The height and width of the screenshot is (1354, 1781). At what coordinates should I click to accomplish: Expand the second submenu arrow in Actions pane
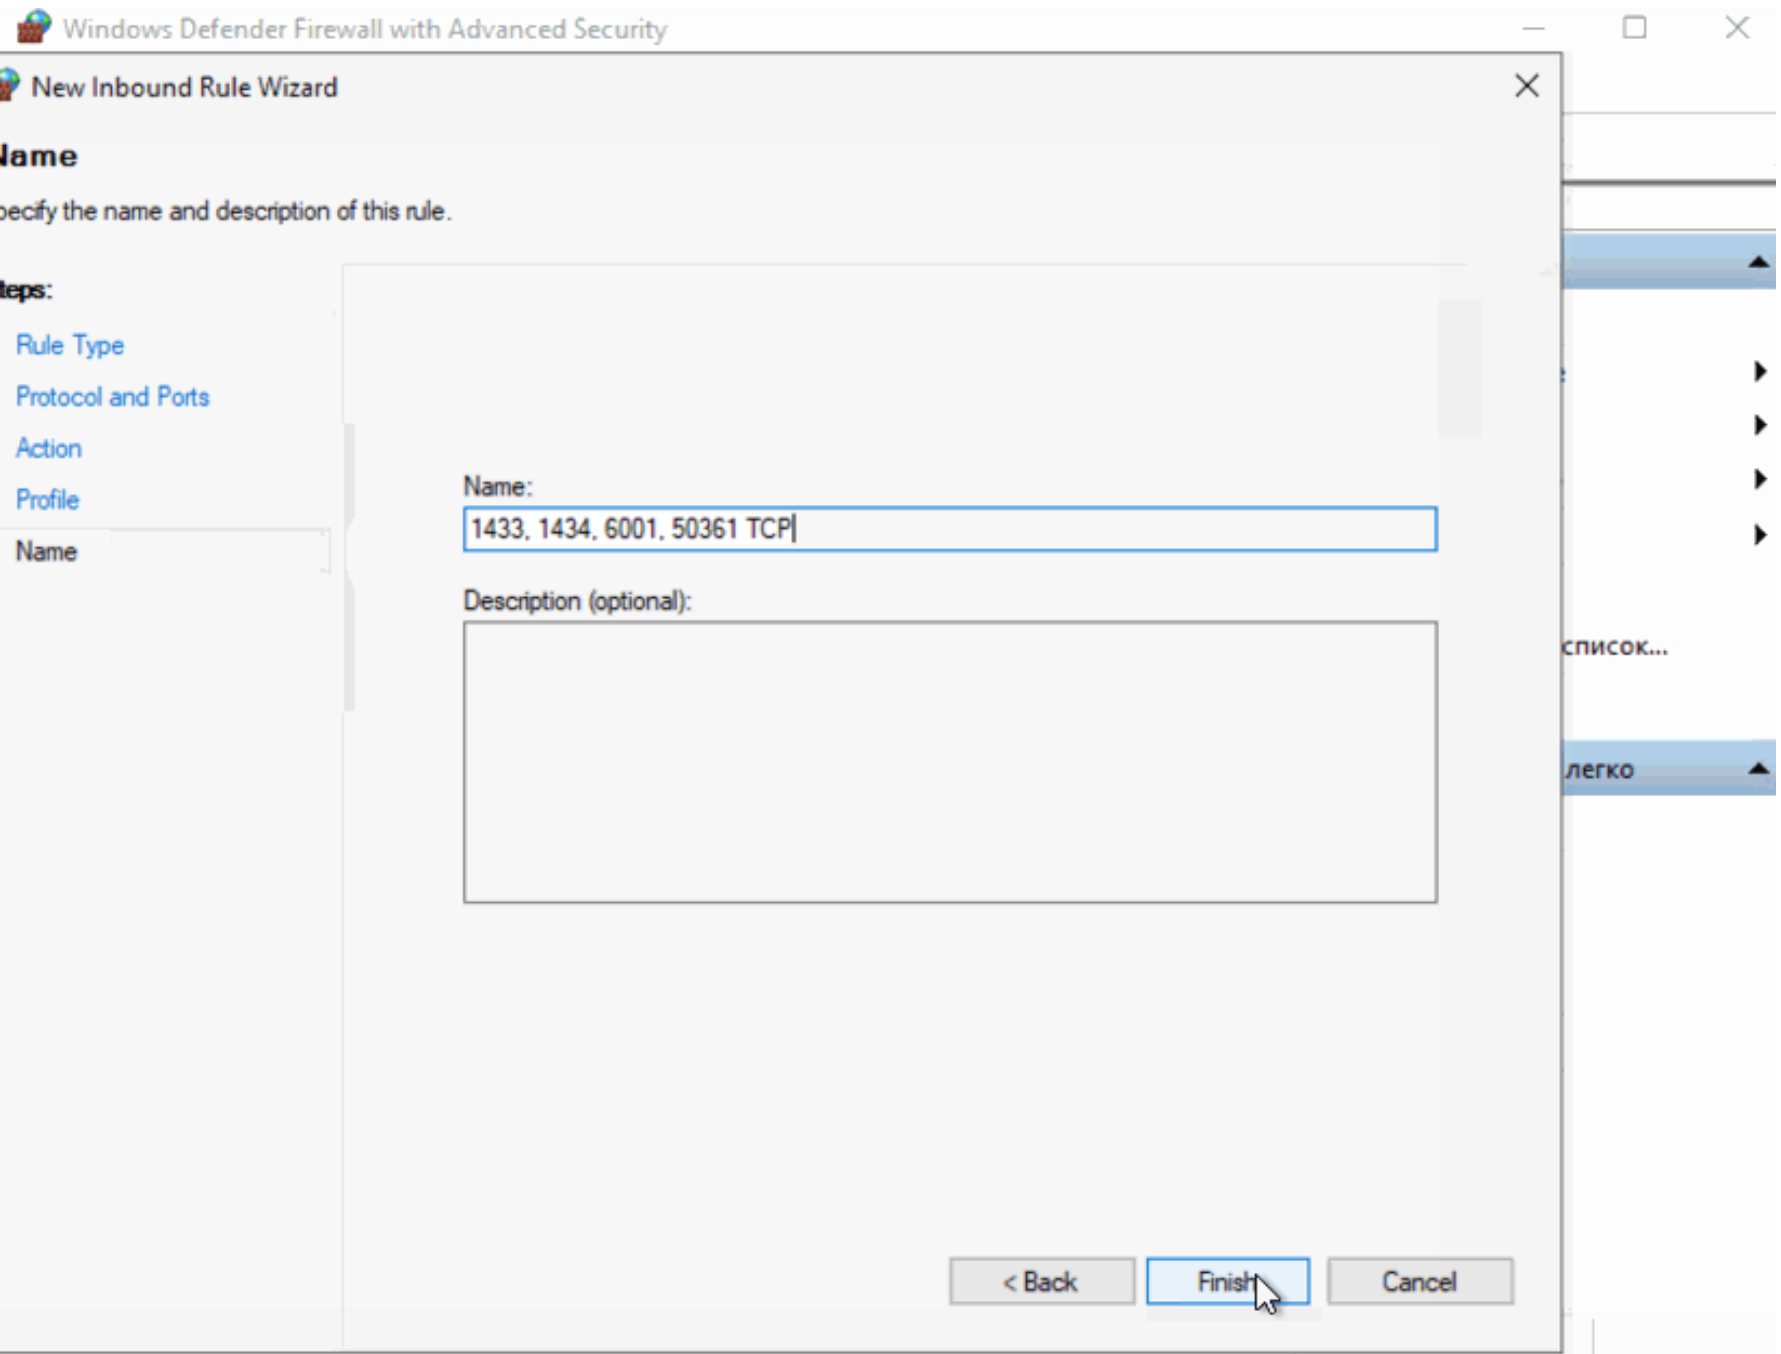(1759, 425)
